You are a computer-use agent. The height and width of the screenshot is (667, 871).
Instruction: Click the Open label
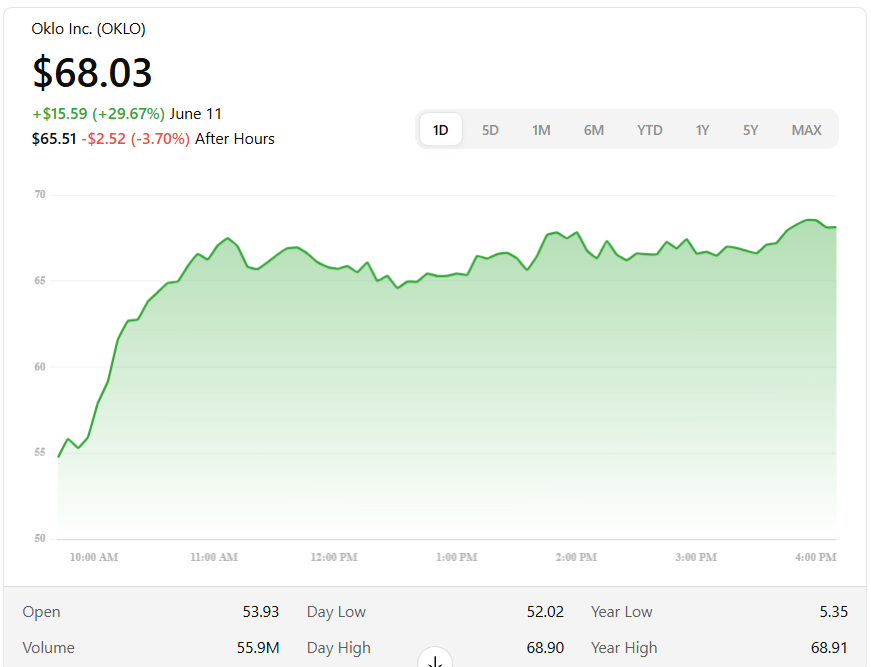tap(41, 612)
